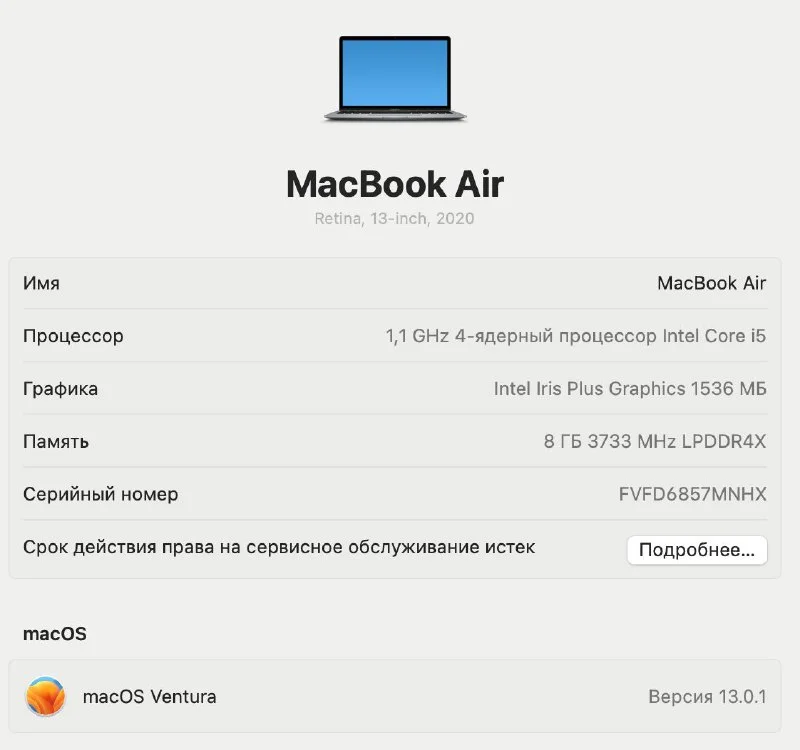Click the Память row label
800x750 pixels.
click(x=56, y=441)
